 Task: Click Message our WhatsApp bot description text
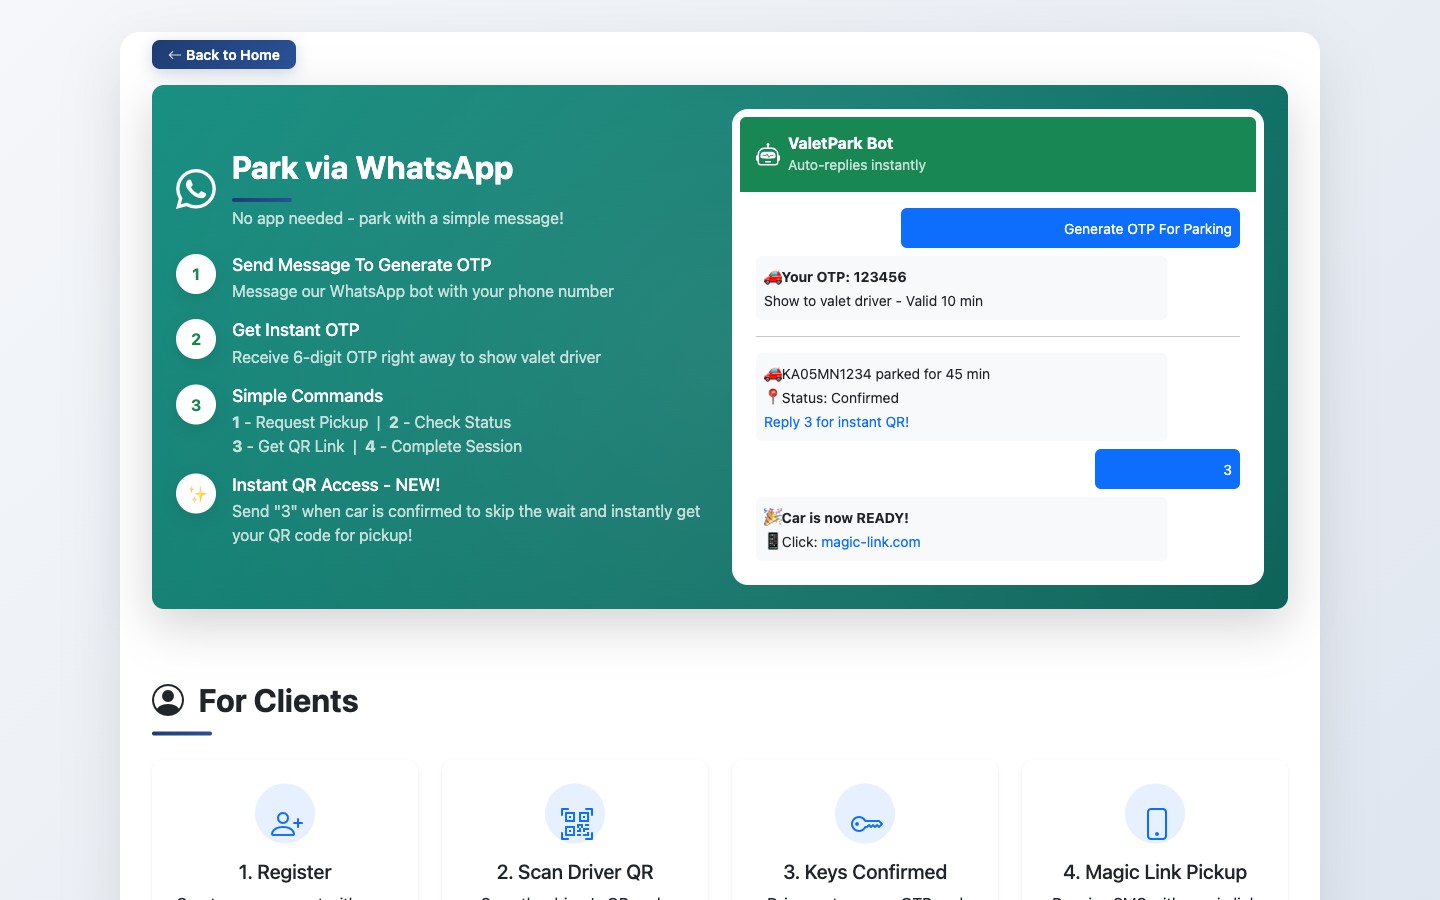(423, 291)
